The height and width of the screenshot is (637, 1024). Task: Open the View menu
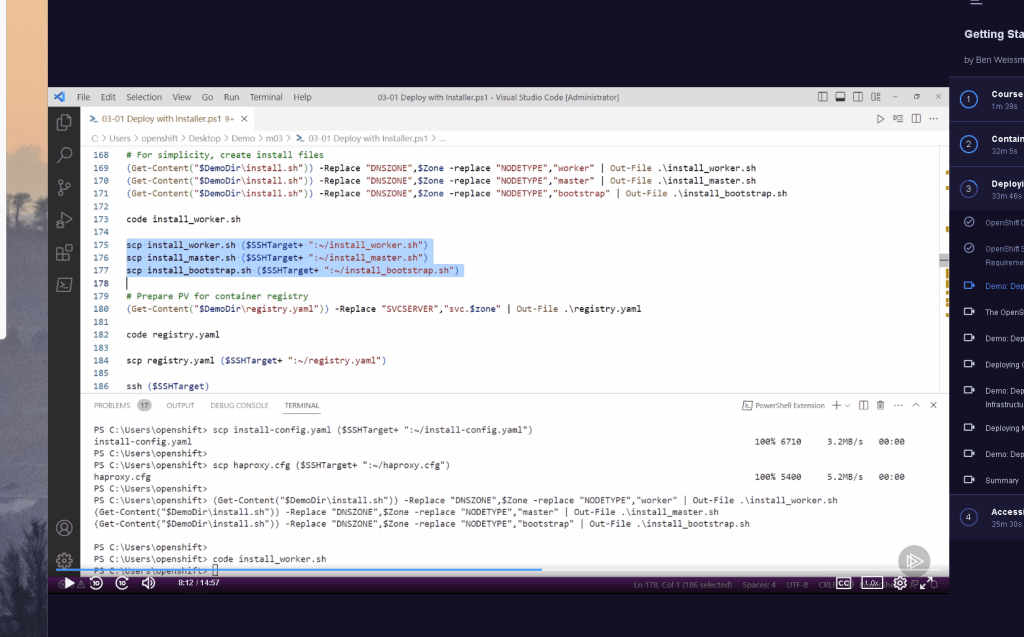click(x=182, y=97)
